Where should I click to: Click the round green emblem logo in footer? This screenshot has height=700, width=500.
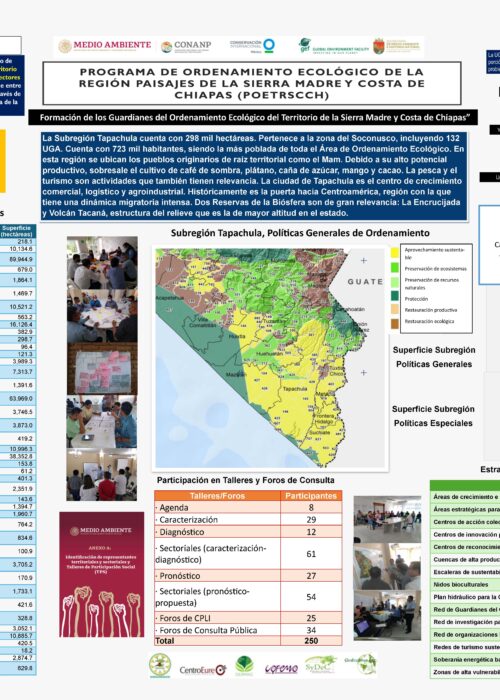pyautogui.click(x=160, y=665)
